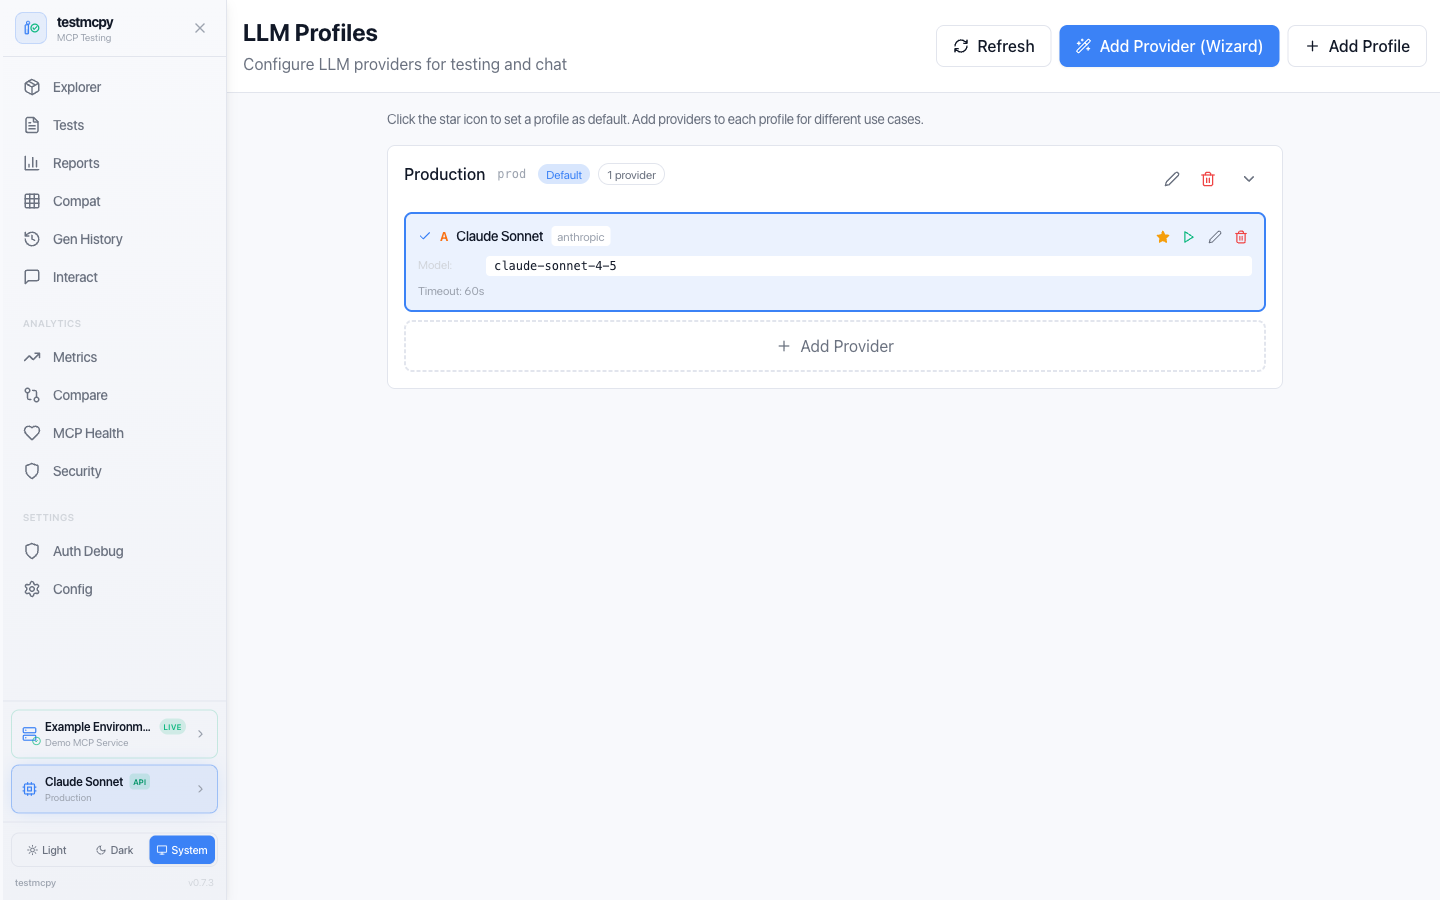Open Gen History page
1440x900 pixels.
point(114,239)
